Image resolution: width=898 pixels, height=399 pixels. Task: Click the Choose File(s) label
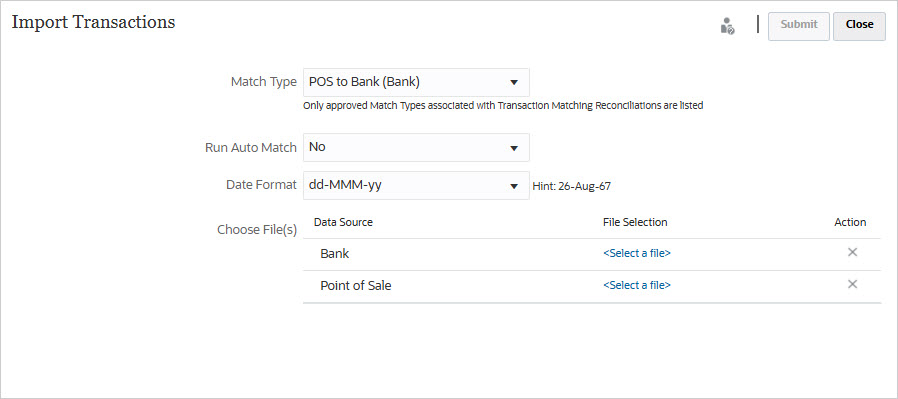(257, 230)
